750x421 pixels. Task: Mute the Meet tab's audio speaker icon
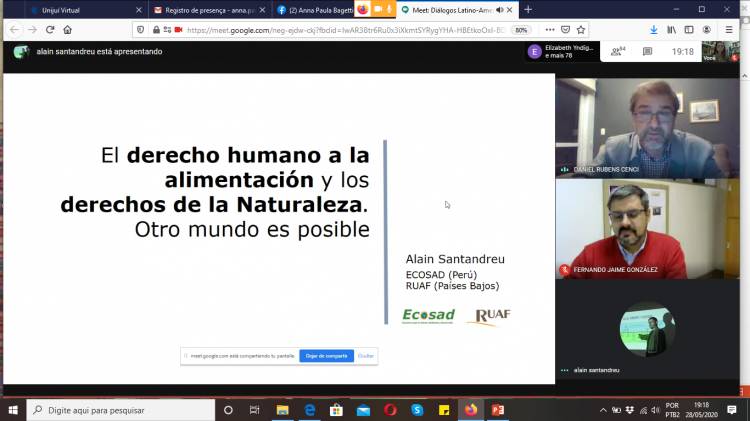point(499,9)
